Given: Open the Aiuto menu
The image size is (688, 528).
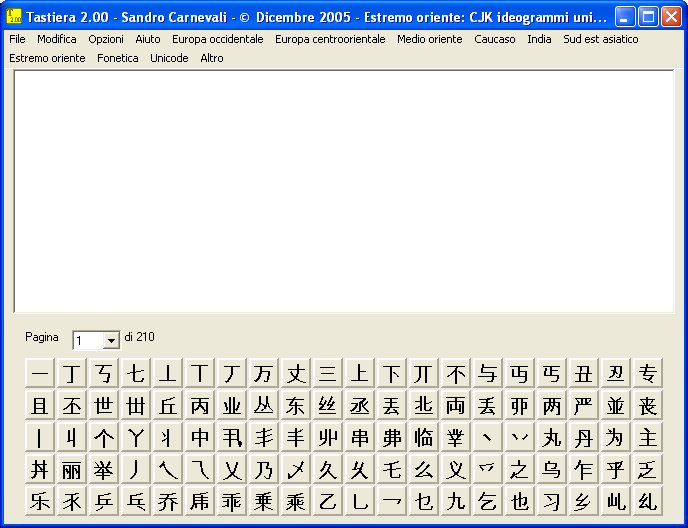Looking at the screenshot, I should 148,39.
